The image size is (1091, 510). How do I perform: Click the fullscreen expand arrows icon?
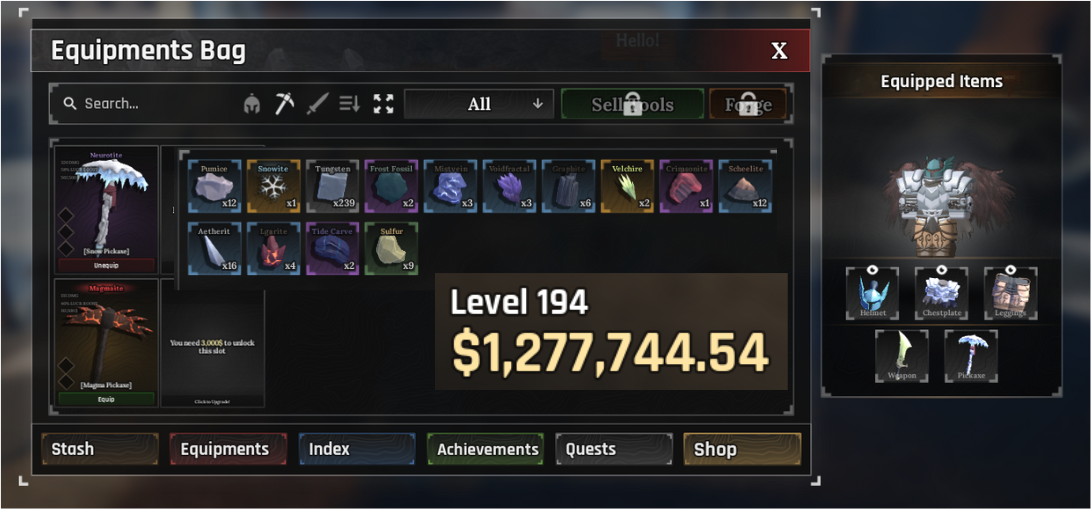point(383,104)
